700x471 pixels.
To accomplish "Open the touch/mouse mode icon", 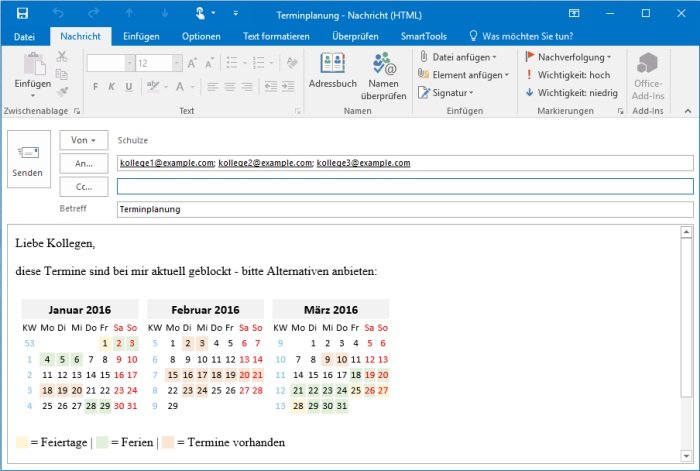I will point(200,13).
